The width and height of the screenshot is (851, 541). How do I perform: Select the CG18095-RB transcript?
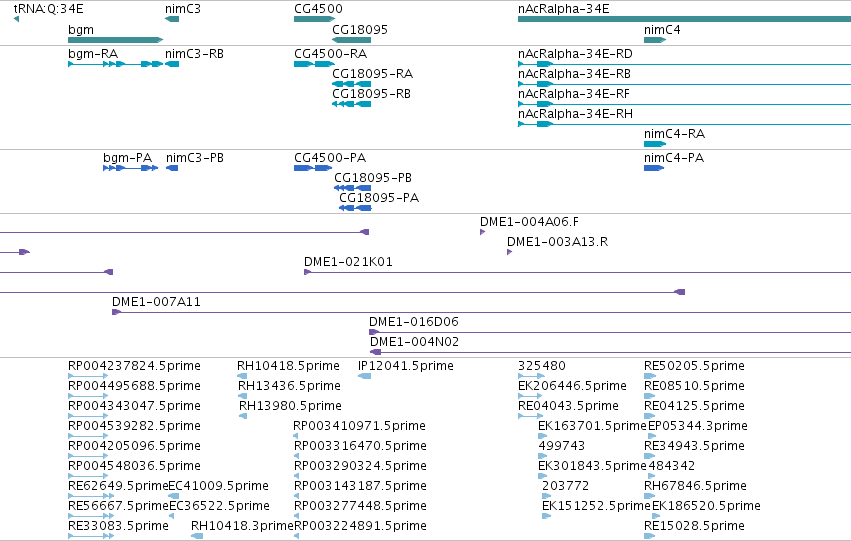[352, 104]
